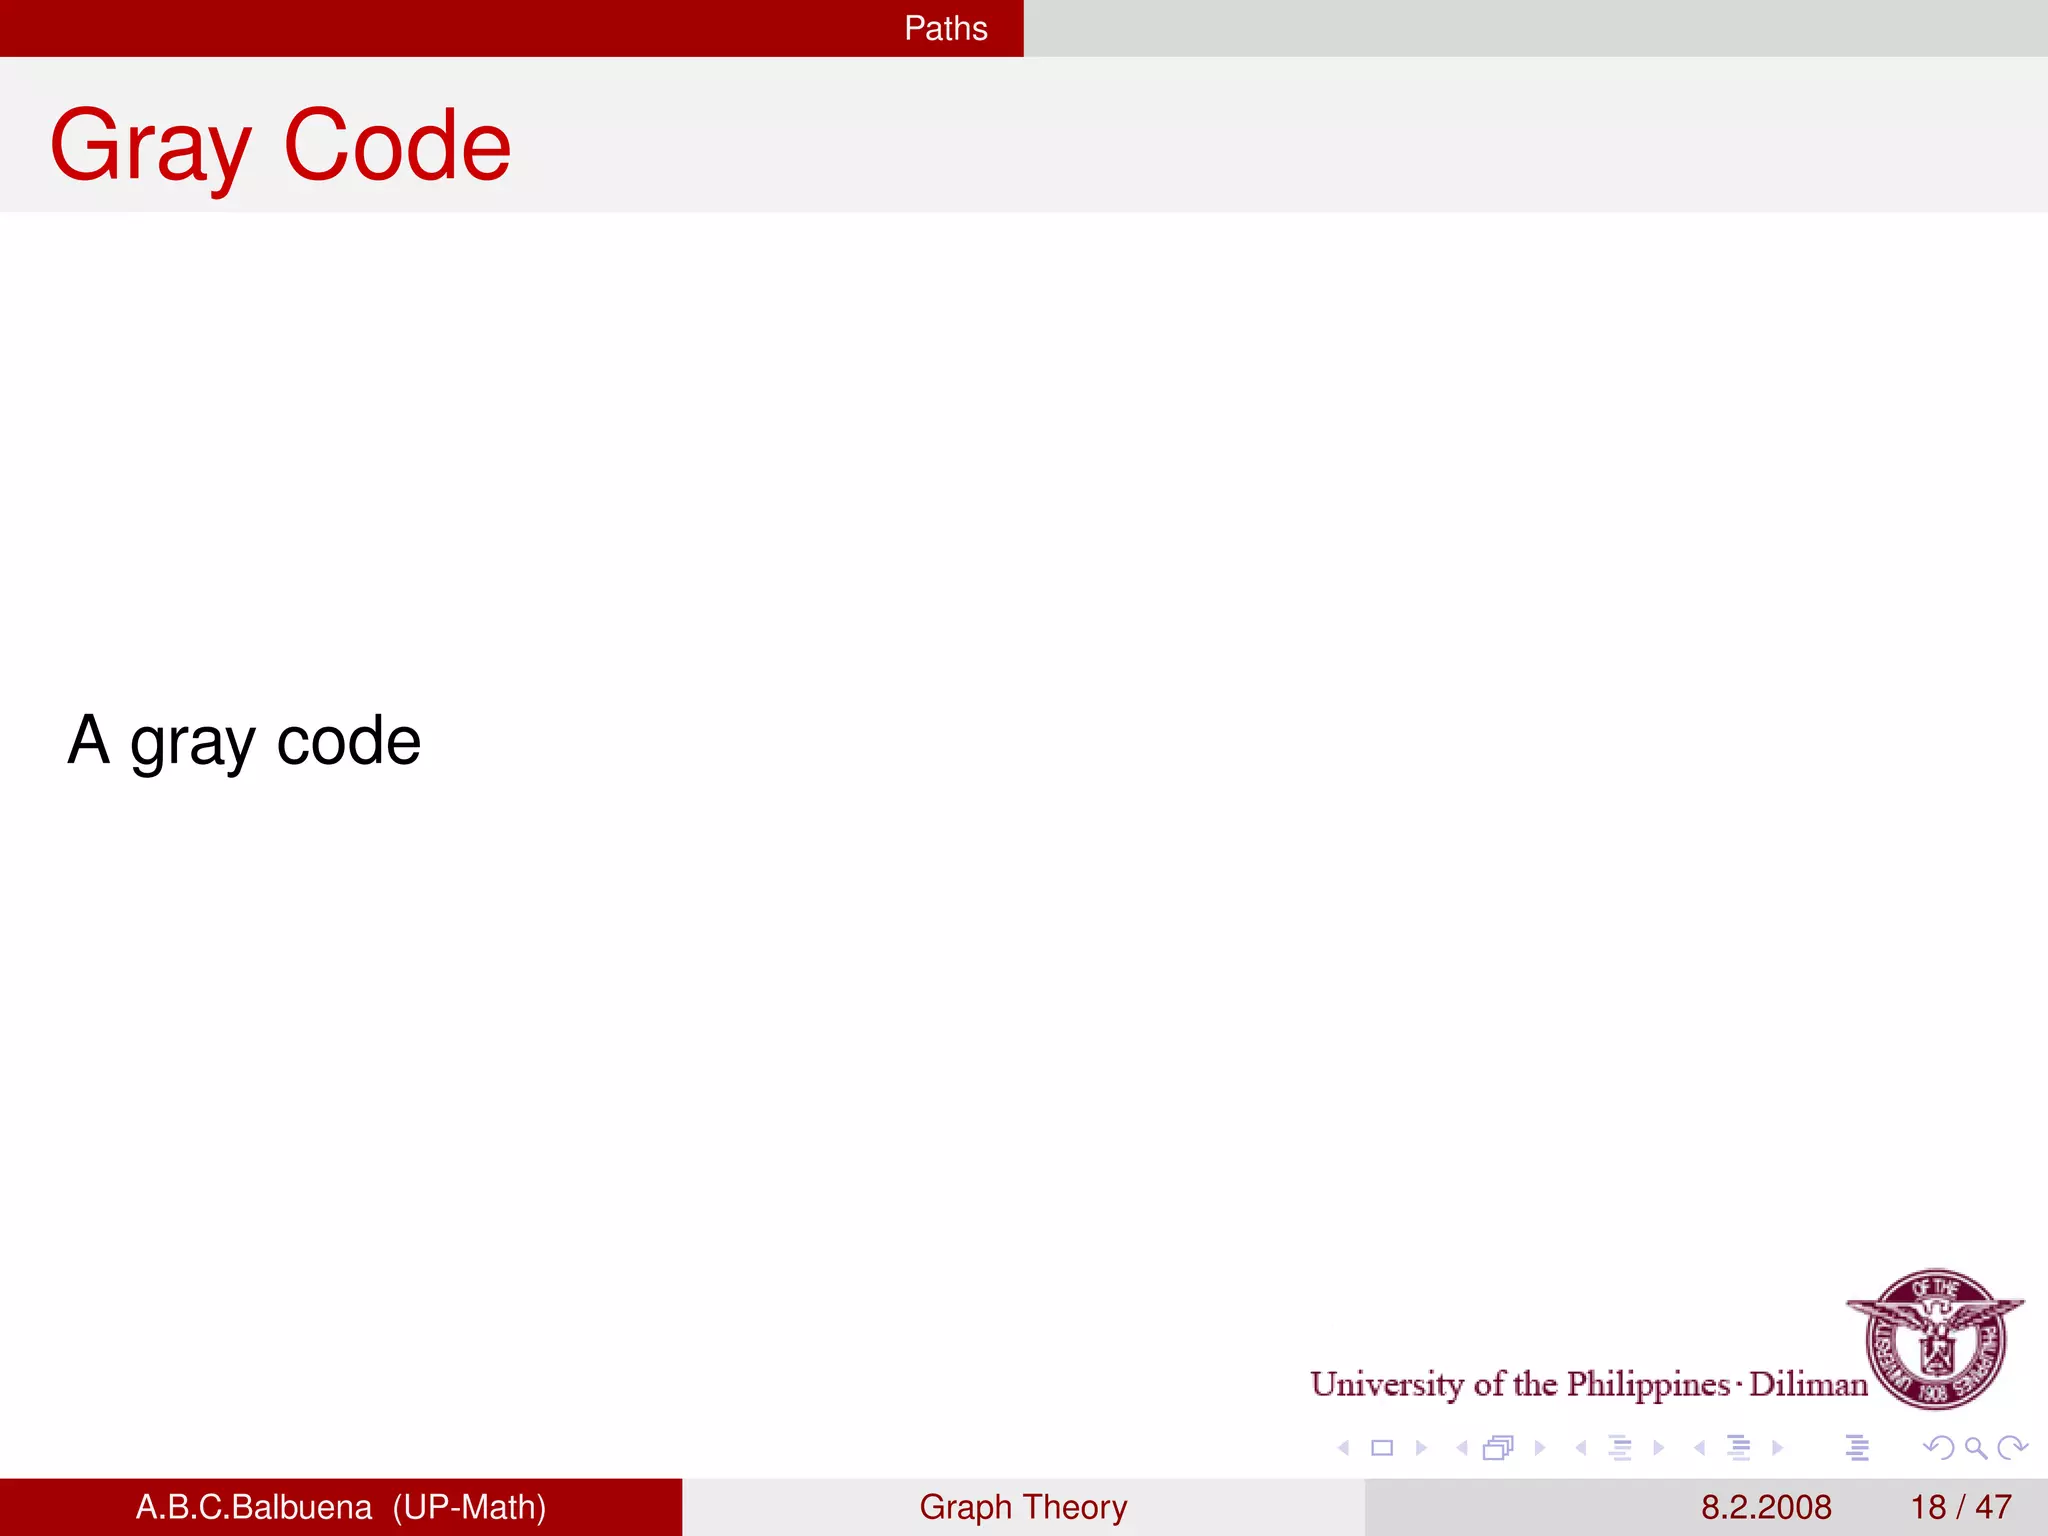This screenshot has height=1536, width=2048.
Task: Click the University of the Philippines seal
Action: 1935,1338
